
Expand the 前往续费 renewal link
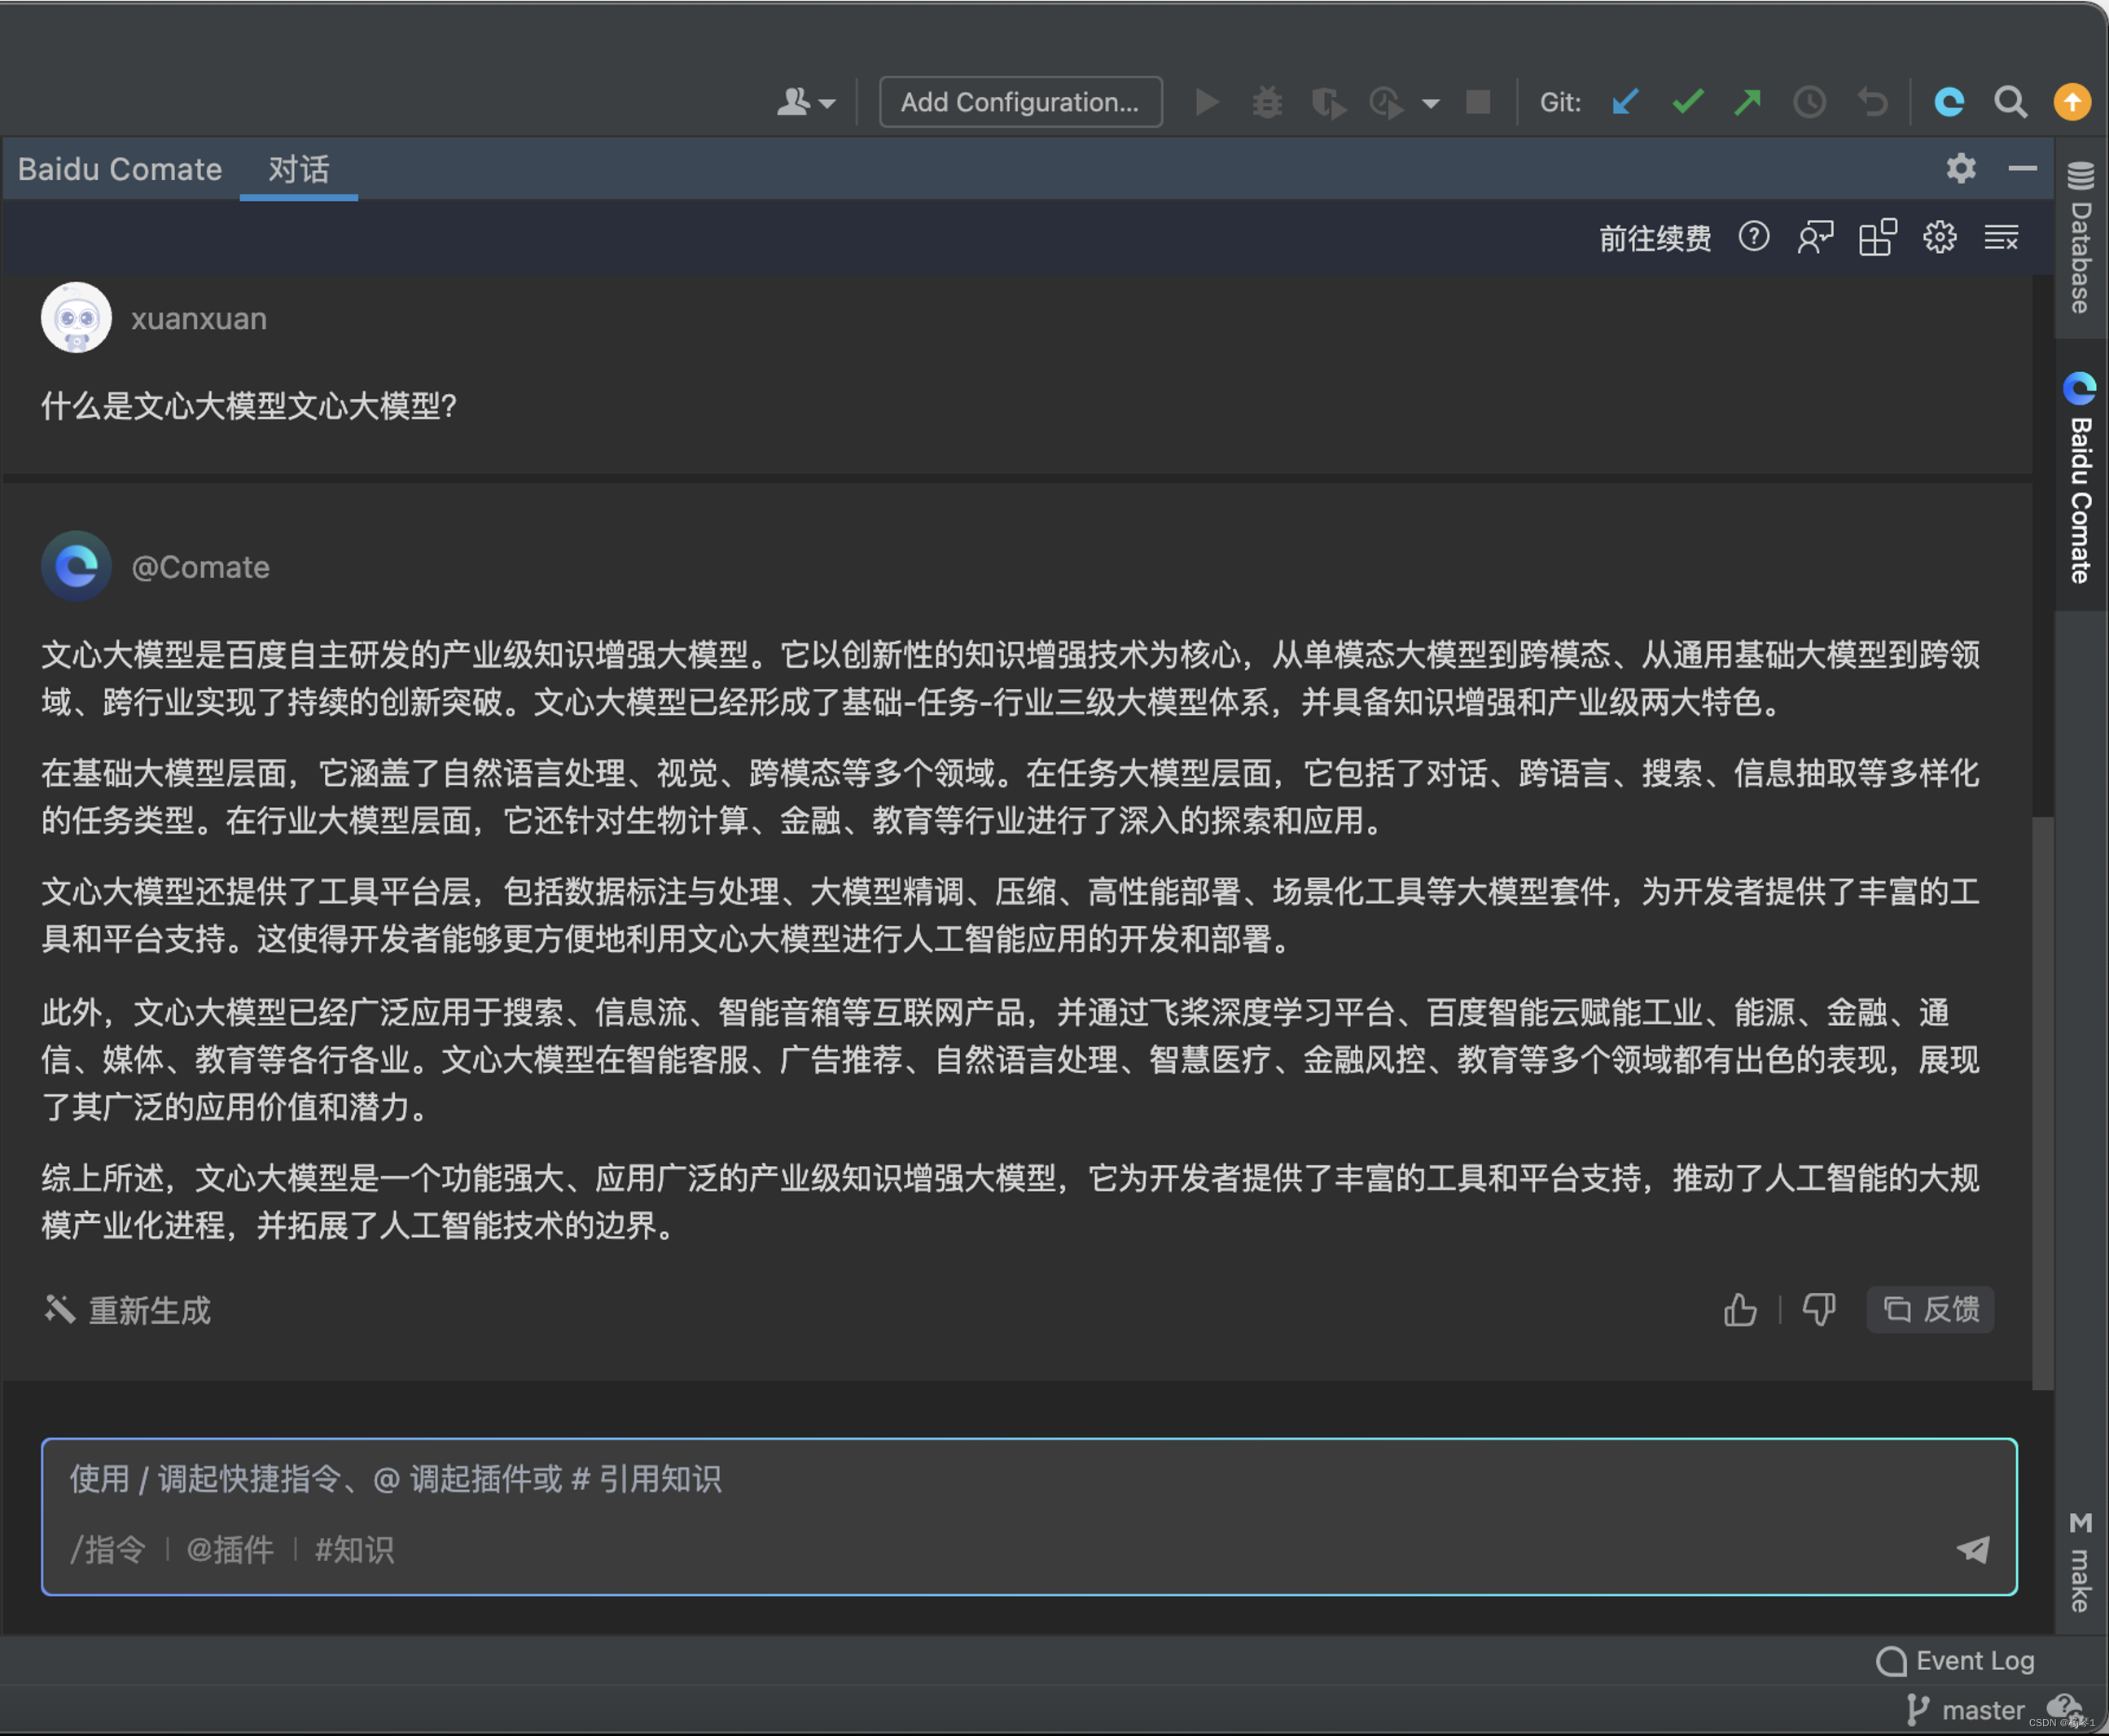click(1654, 235)
